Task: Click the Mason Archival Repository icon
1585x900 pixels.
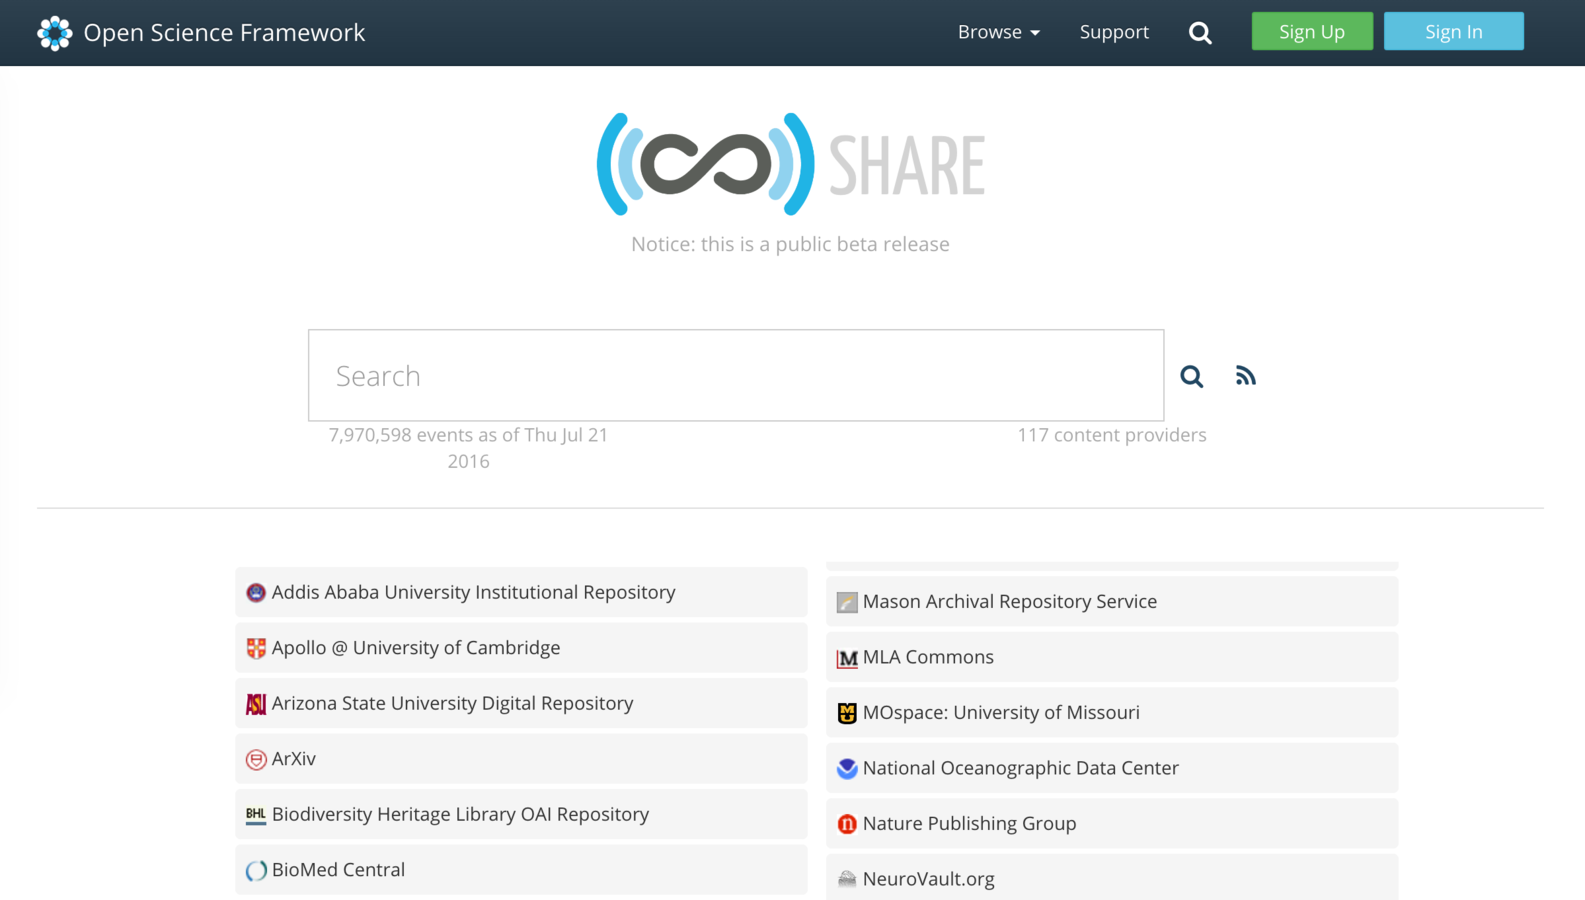Action: click(847, 602)
